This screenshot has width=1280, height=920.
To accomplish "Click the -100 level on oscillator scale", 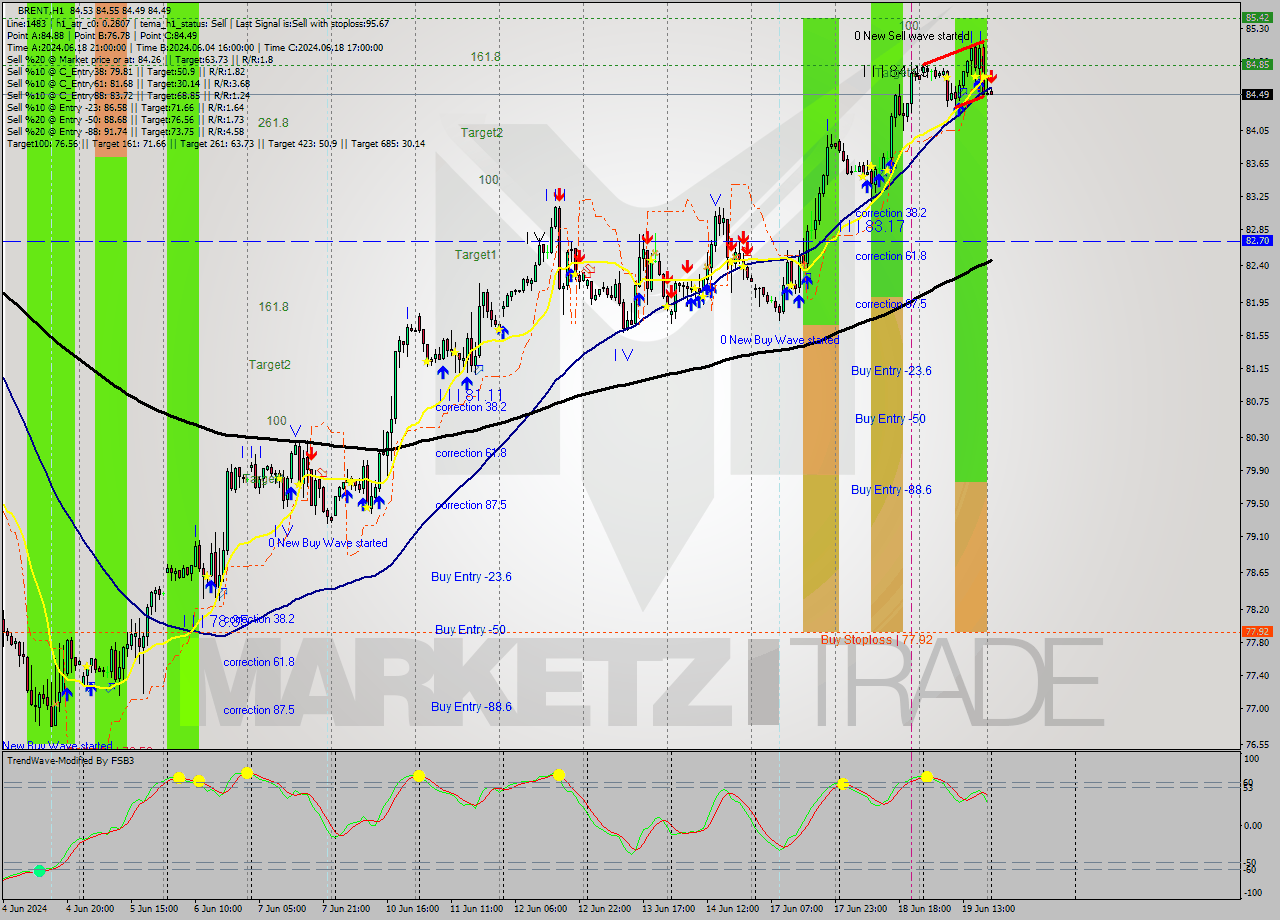I will click(x=1252, y=893).
